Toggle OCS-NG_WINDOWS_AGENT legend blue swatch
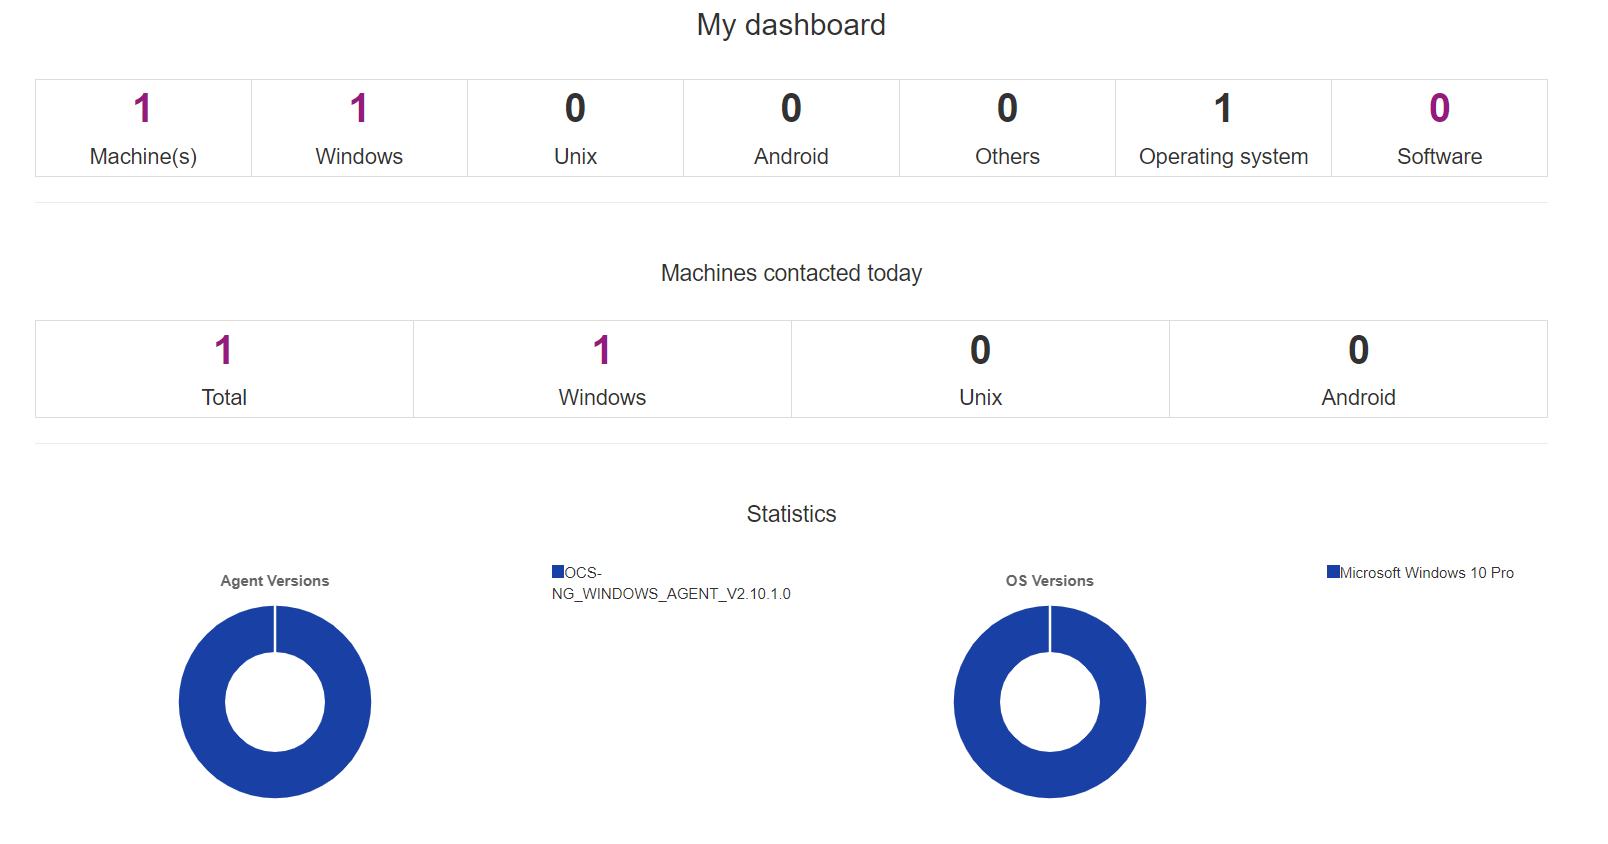This screenshot has width=1608, height=844. (558, 572)
